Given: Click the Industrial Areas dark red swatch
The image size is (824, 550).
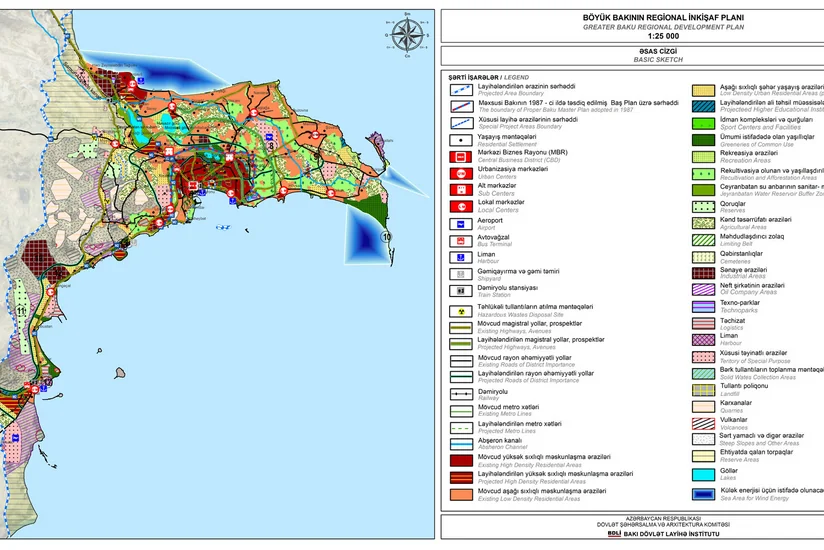Looking at the screenshot, I should pyautogui.click(x=703, y=273).
